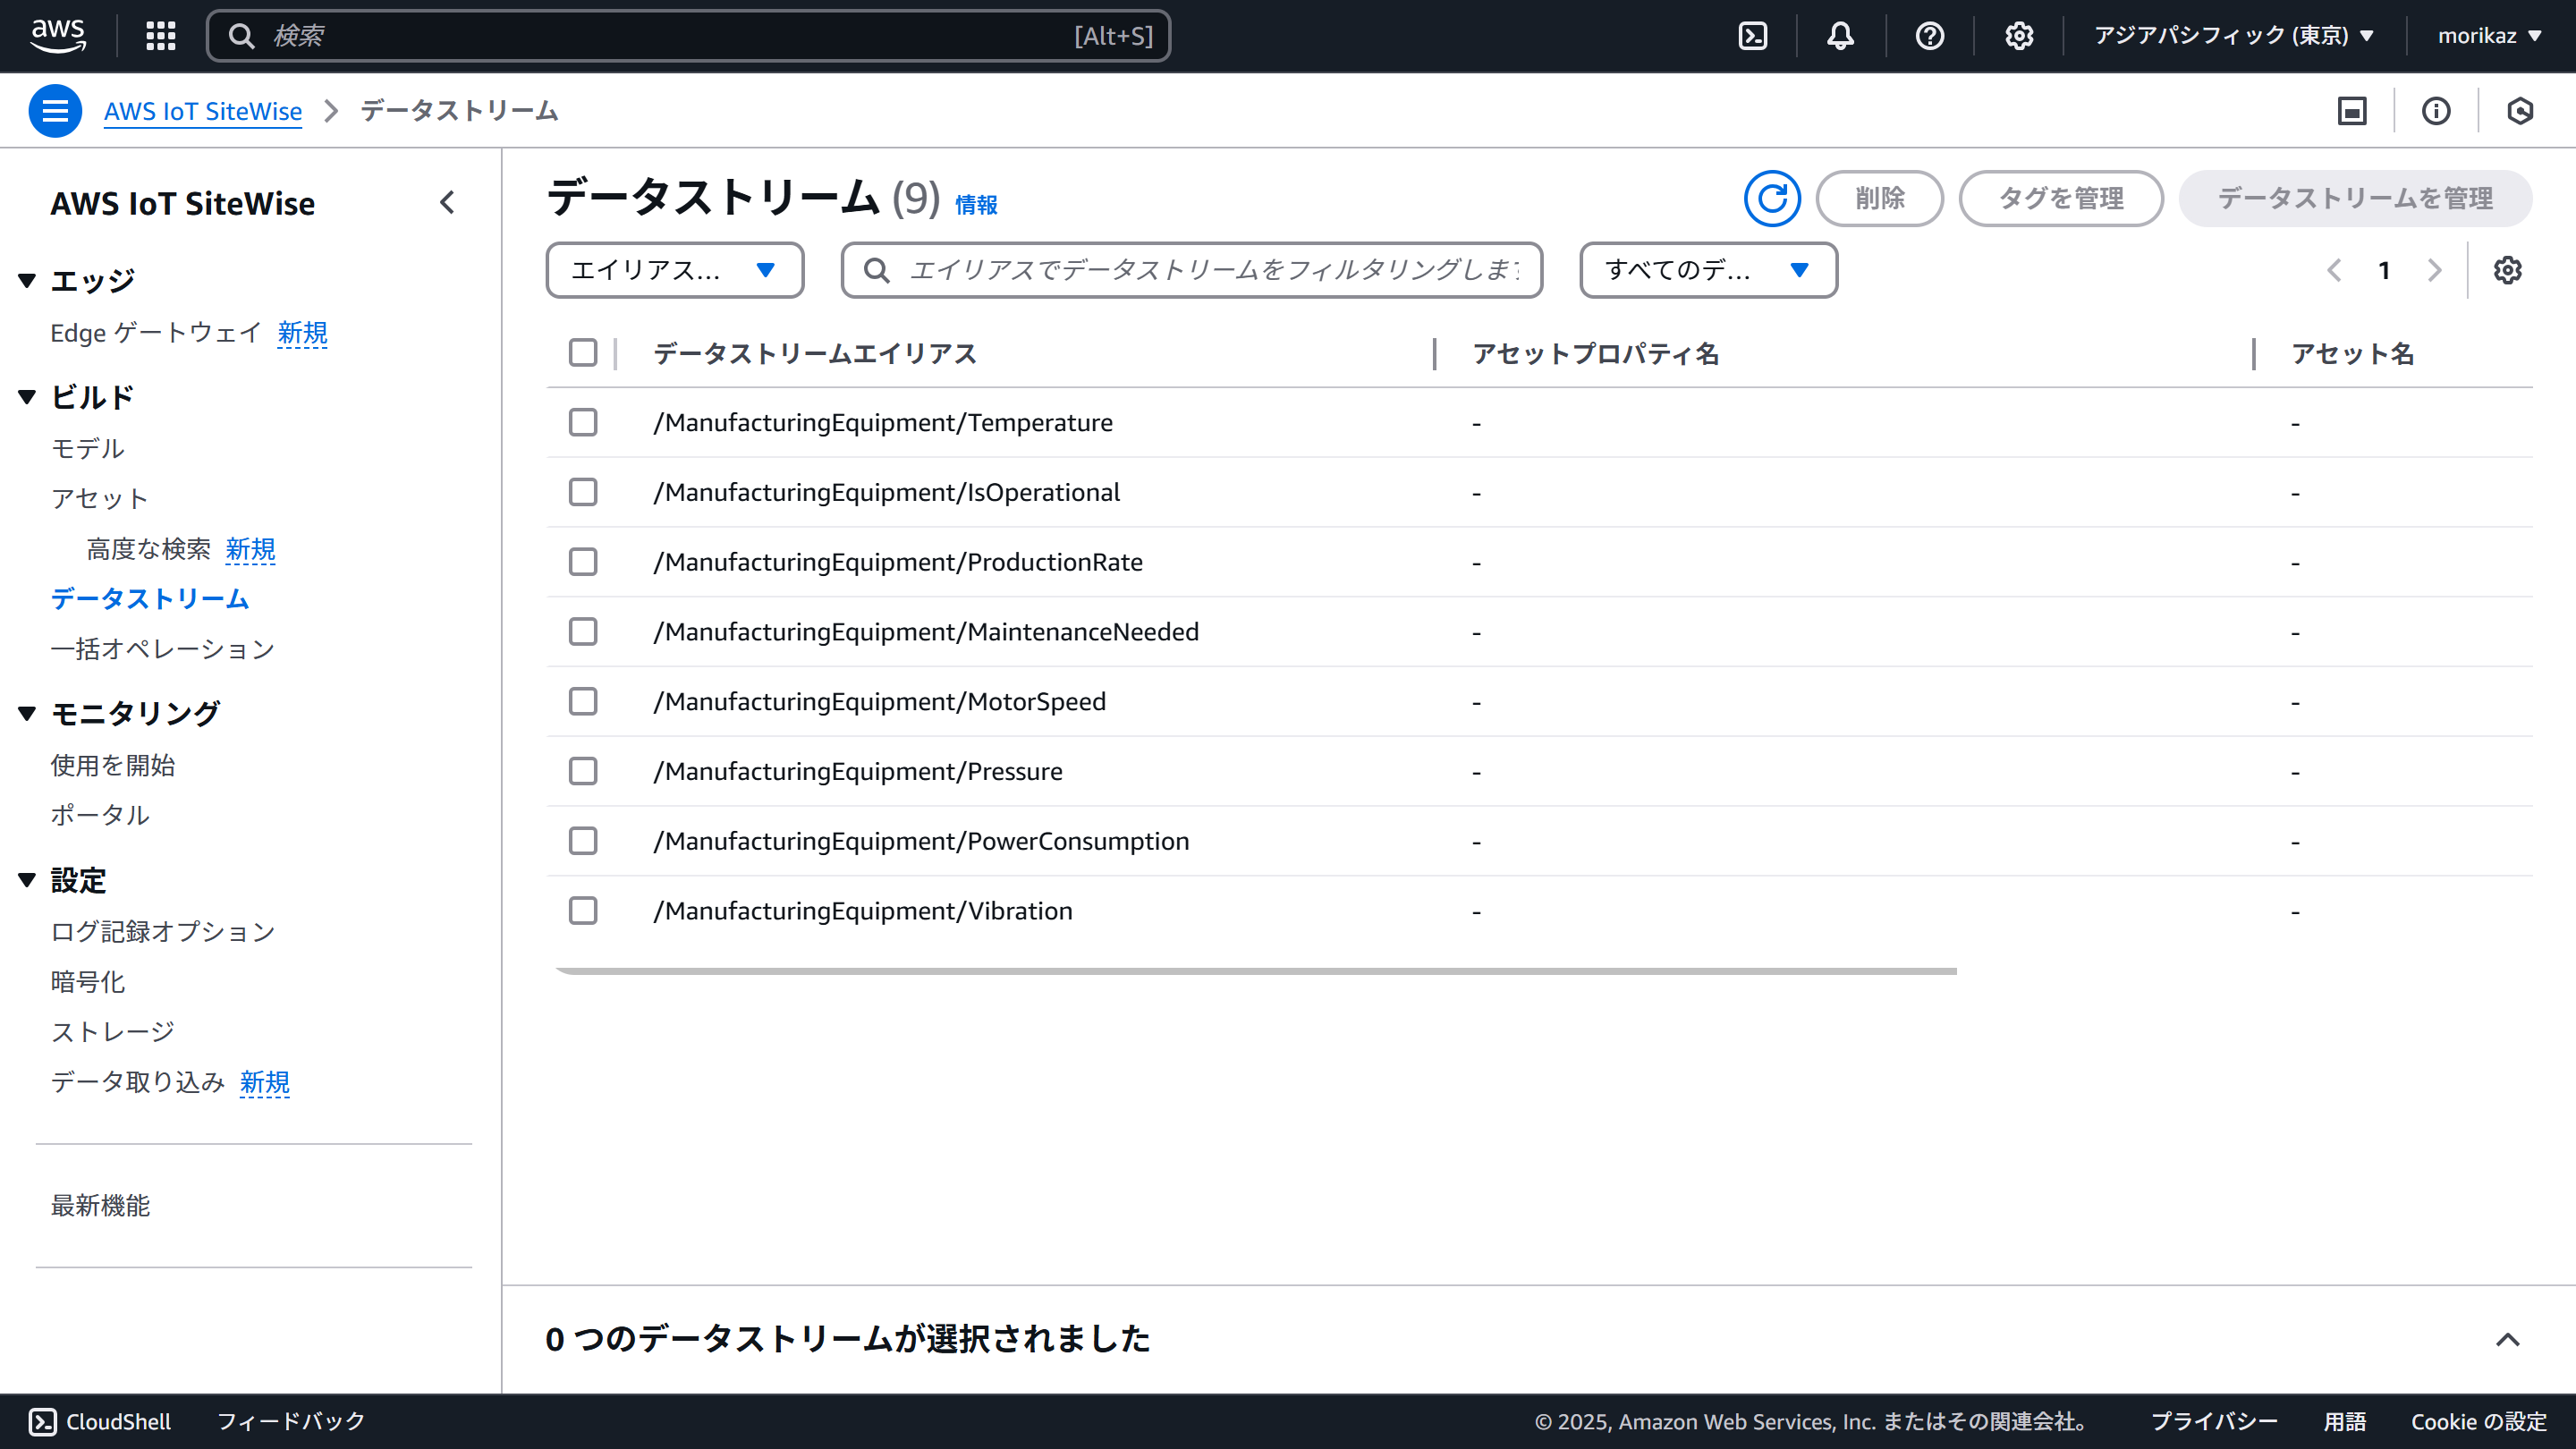The width and height of the screenshot is (2576, 1449).
Task: Open the エイリアス filter type dropdown
Action: point(674,270)
